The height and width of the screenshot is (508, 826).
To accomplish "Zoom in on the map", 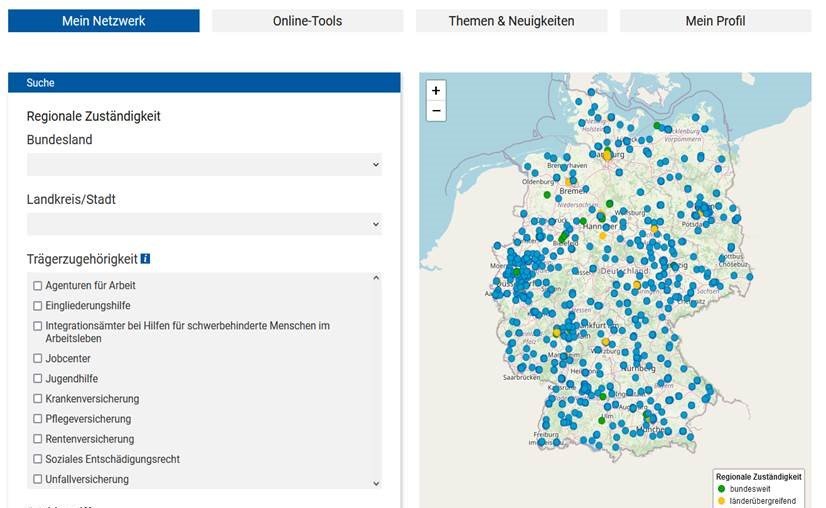I will 435,90.
